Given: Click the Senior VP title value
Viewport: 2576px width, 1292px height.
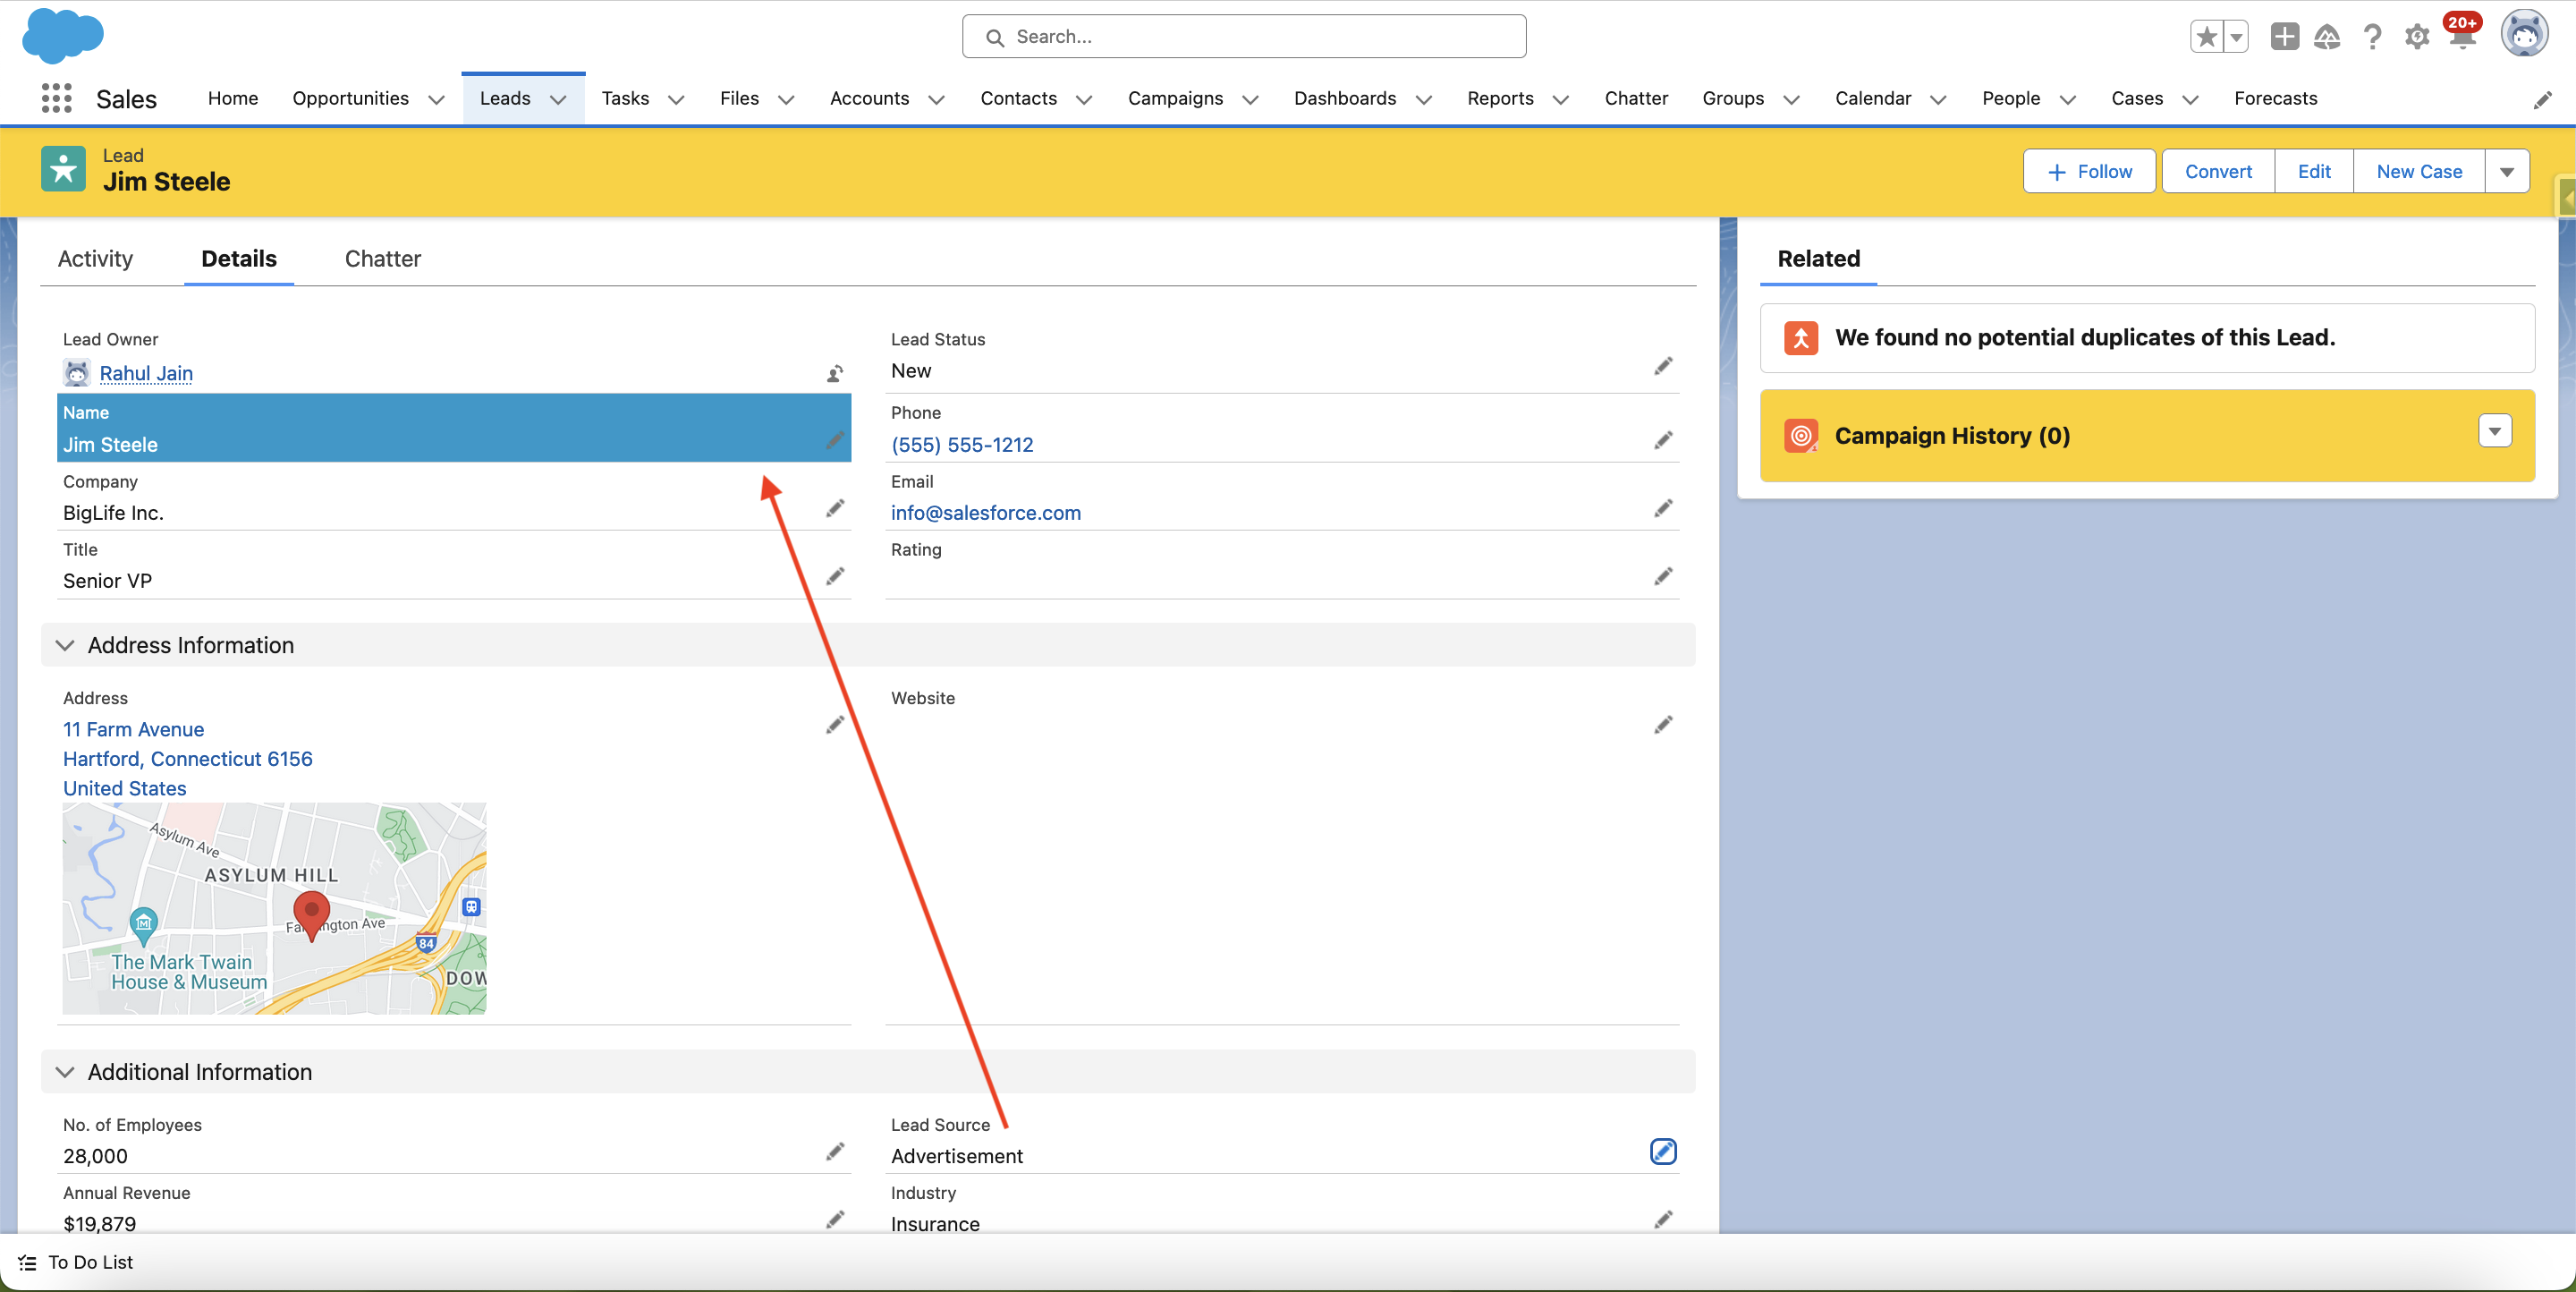Looking at the screenshot, I should pyautogui.click(x=107, y=581).
